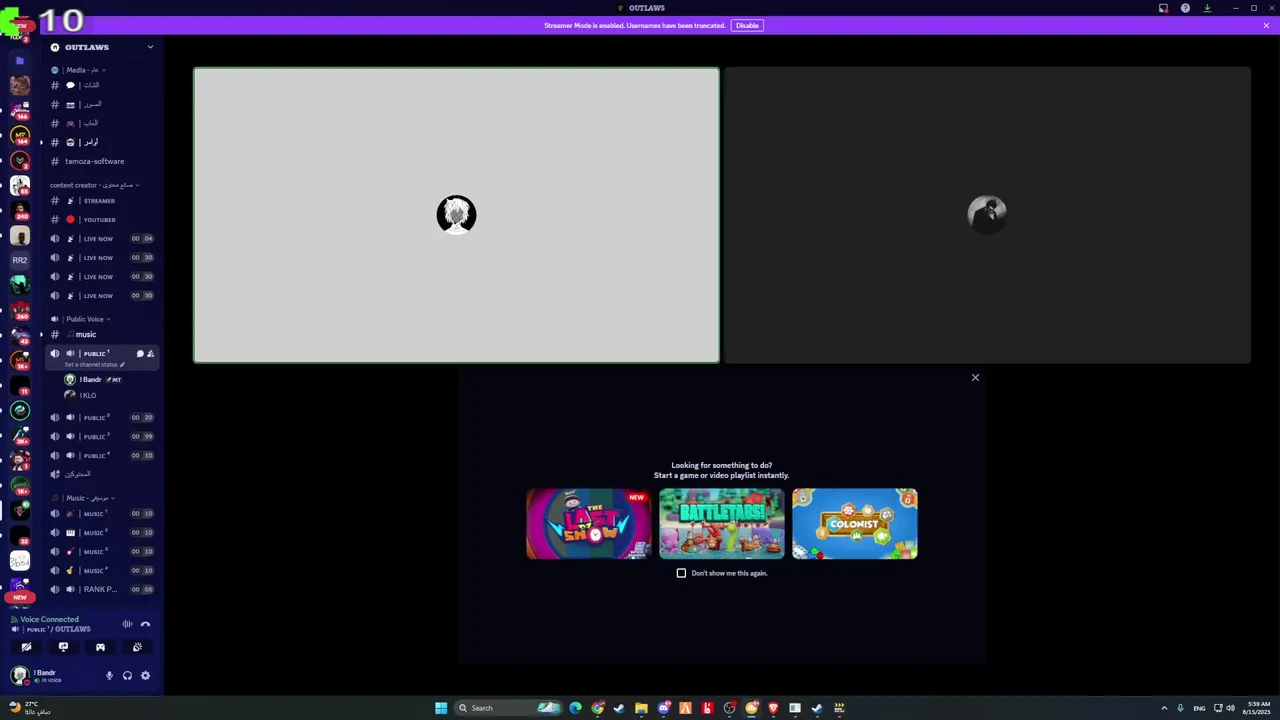1280x720 pixels.
Task: Open the music text channel
Action: pos(102,334)
